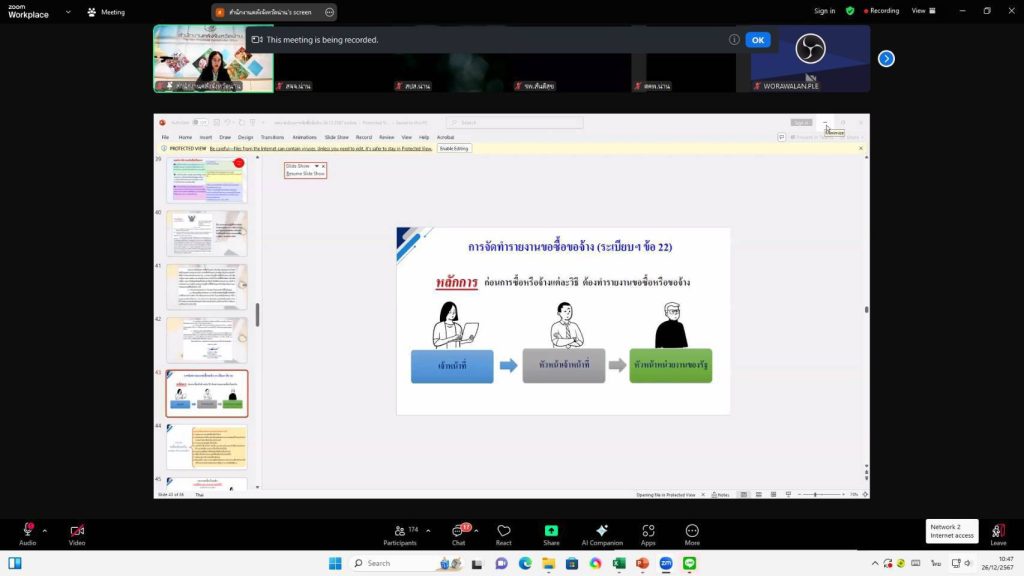Open screen share options ellipsis button
Image resolution: width=1024 pixels, height=576 pixels.
click(330, 12)
